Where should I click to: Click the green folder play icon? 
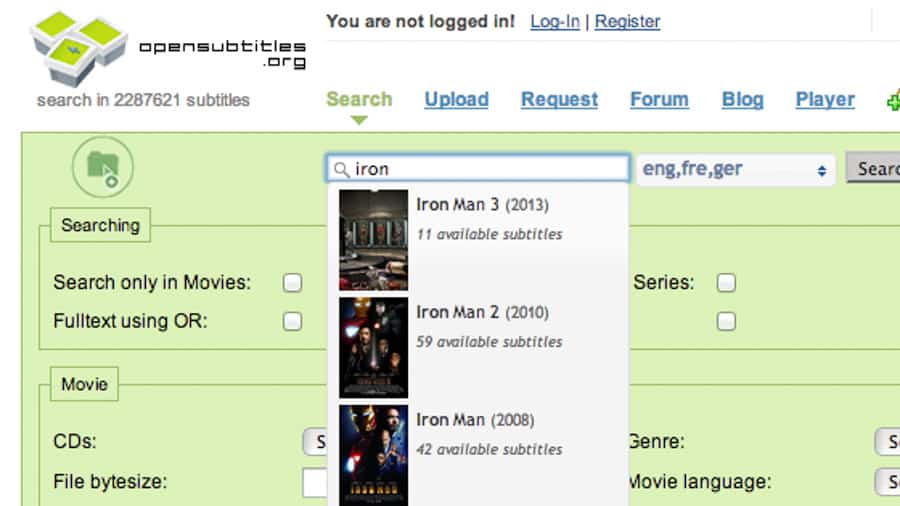point(103,167)
